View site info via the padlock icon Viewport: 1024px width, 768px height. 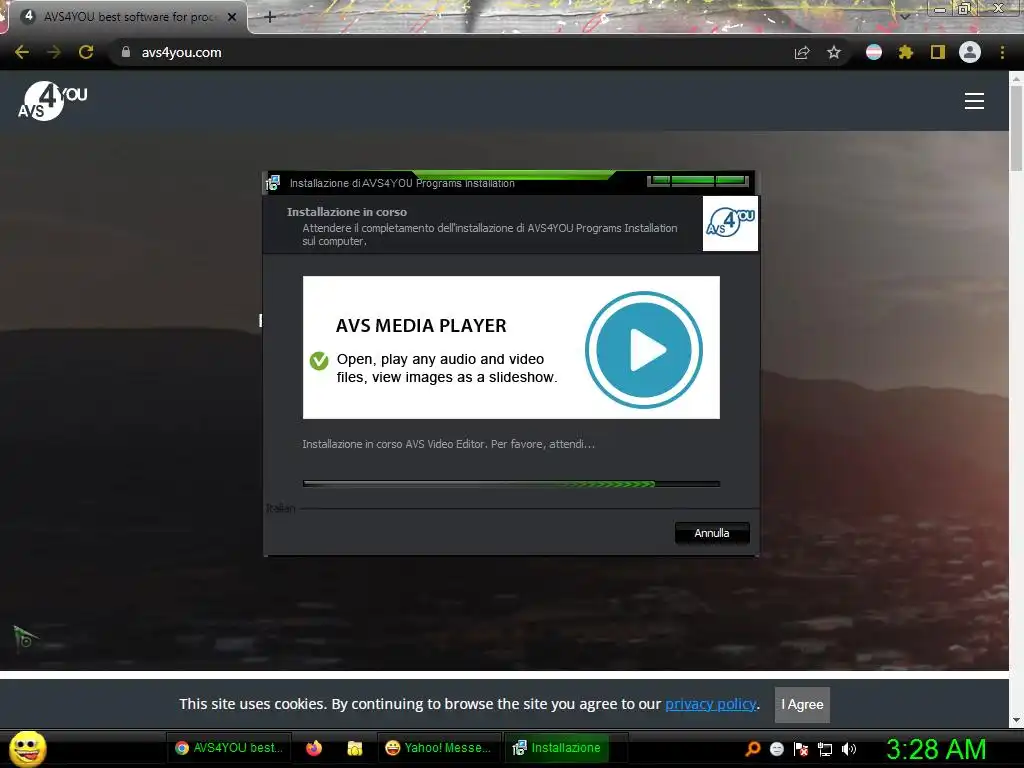click(x=126, y=52)
